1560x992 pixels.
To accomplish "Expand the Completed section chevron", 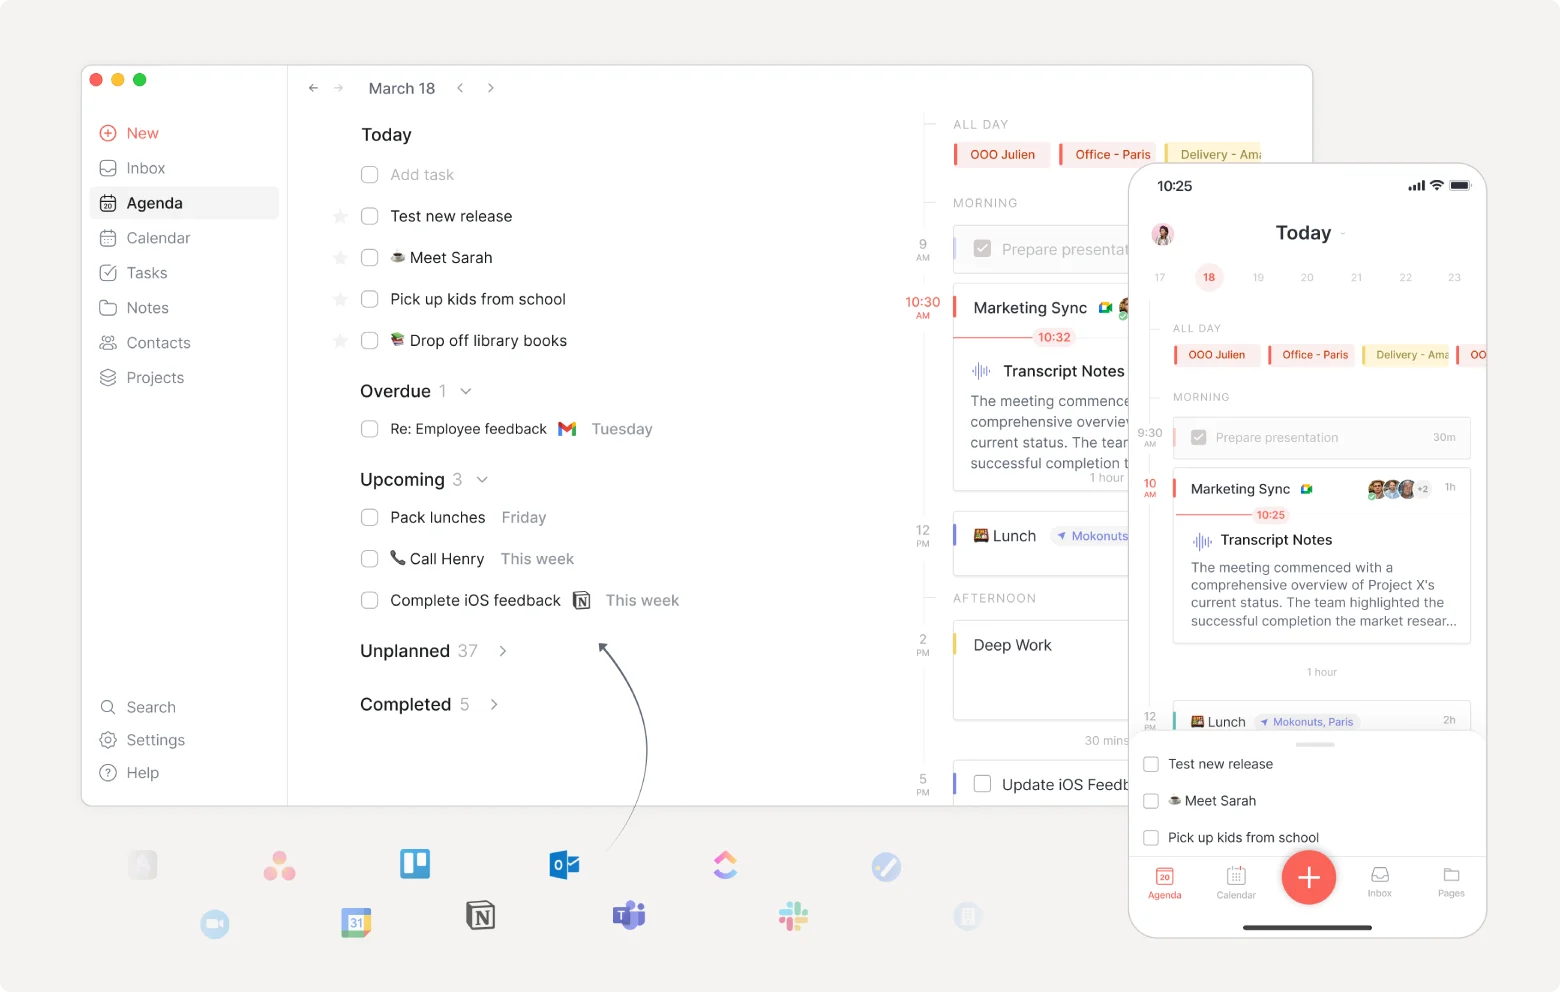I will 494,705.
